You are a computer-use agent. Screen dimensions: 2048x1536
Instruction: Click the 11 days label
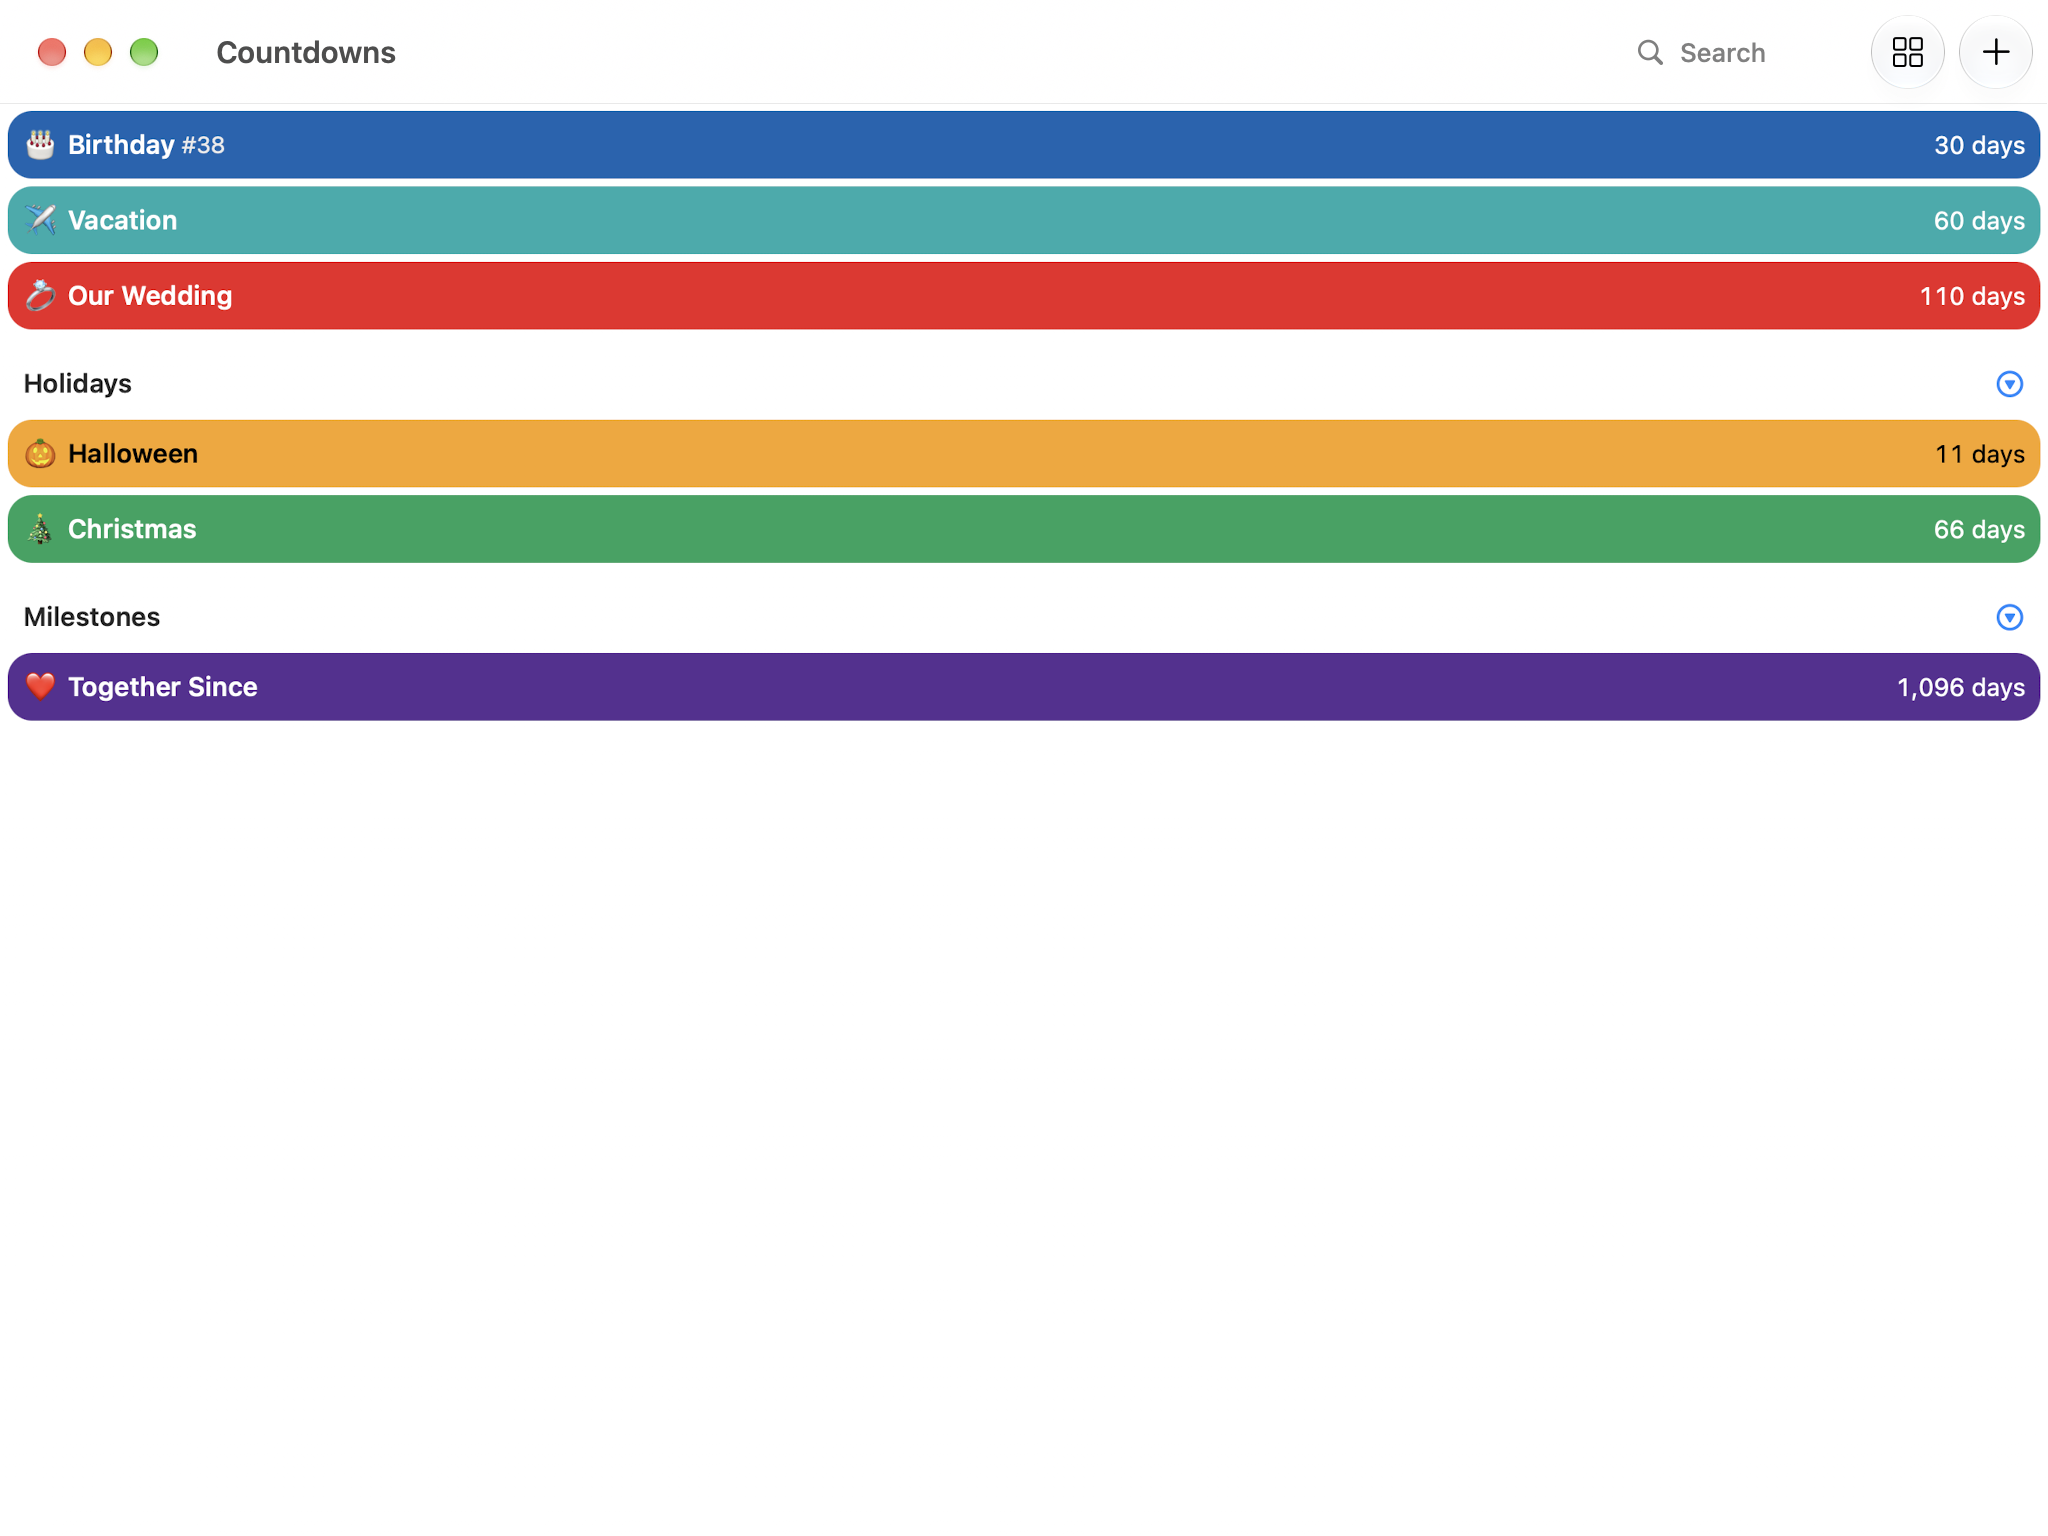(1980, 454)
